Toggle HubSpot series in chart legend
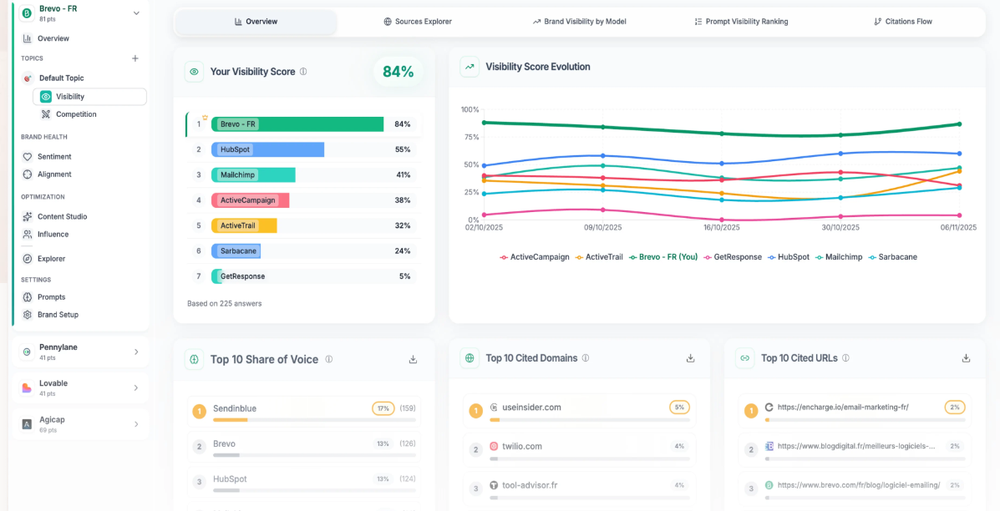1000x511 pixels. tap(788, 256)
